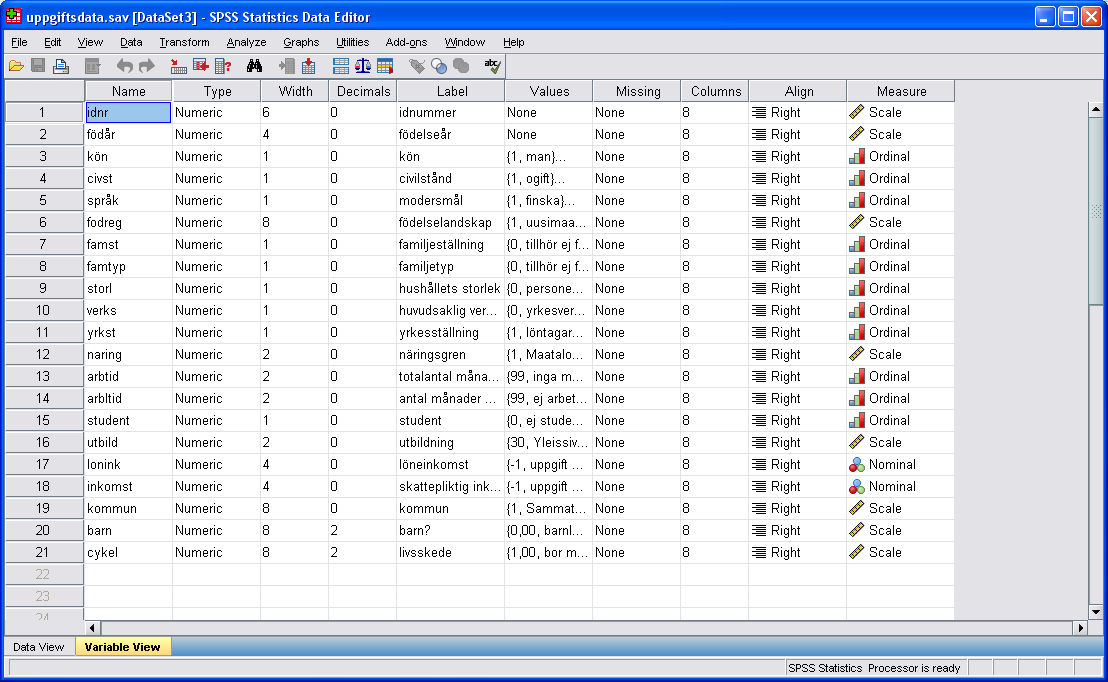
Task: Click the Decimals column header
Action: 363,91
